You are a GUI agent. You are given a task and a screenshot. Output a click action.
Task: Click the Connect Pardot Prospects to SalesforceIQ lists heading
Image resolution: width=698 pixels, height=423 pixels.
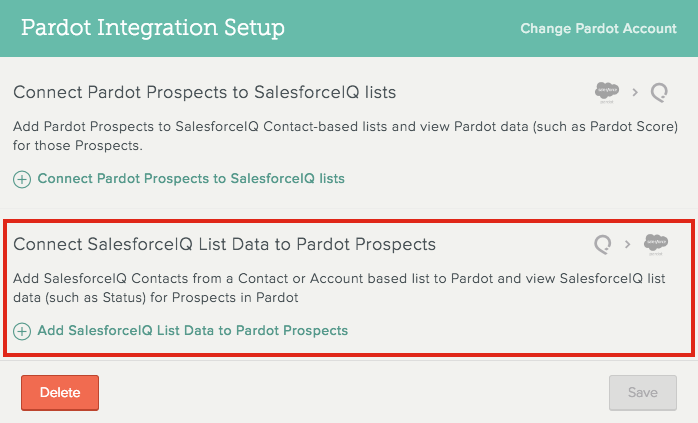[x=205, y=93]
